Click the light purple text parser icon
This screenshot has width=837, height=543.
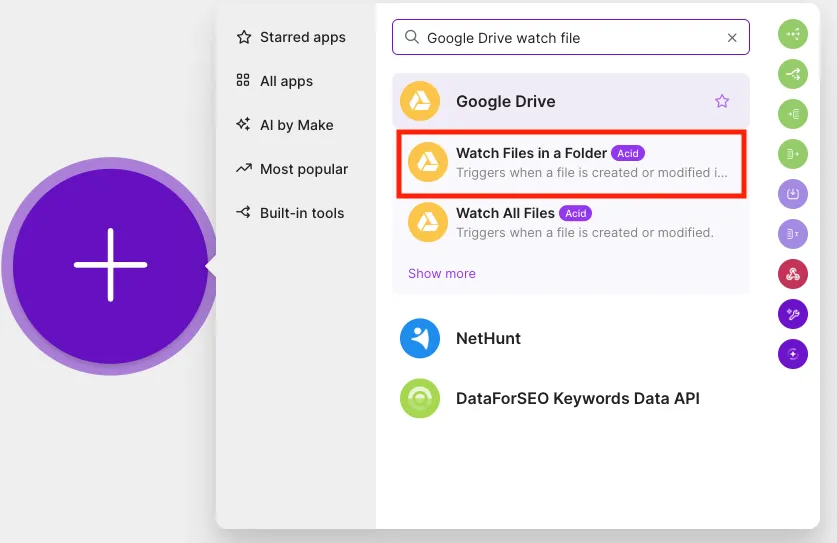pos(793,234)
